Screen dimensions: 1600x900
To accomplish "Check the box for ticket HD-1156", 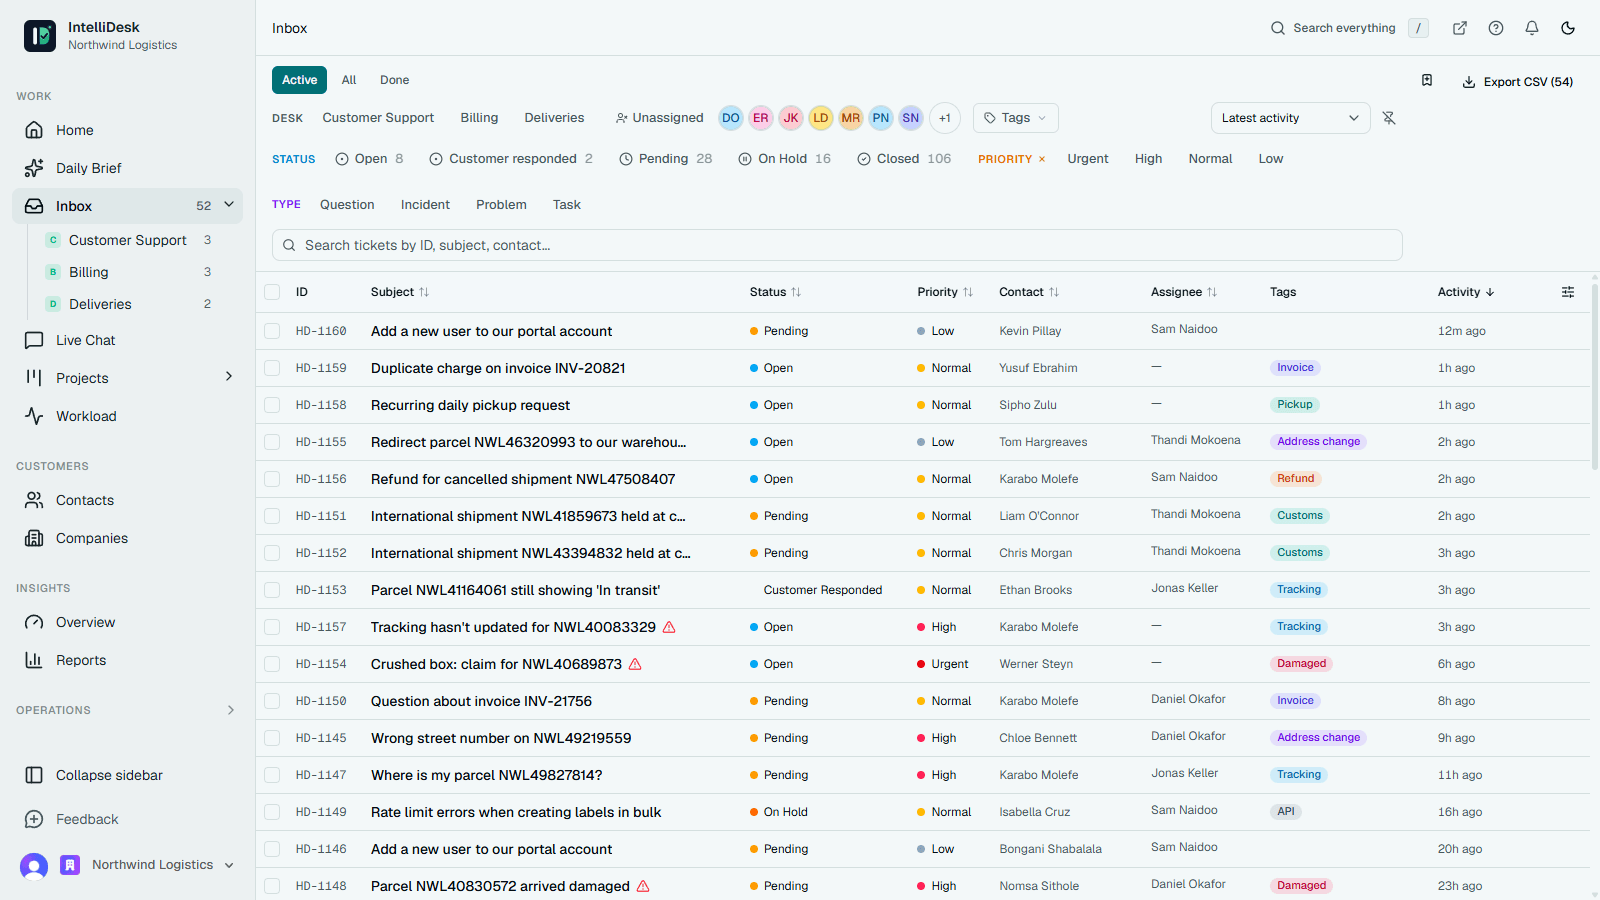I will point(272,479).
